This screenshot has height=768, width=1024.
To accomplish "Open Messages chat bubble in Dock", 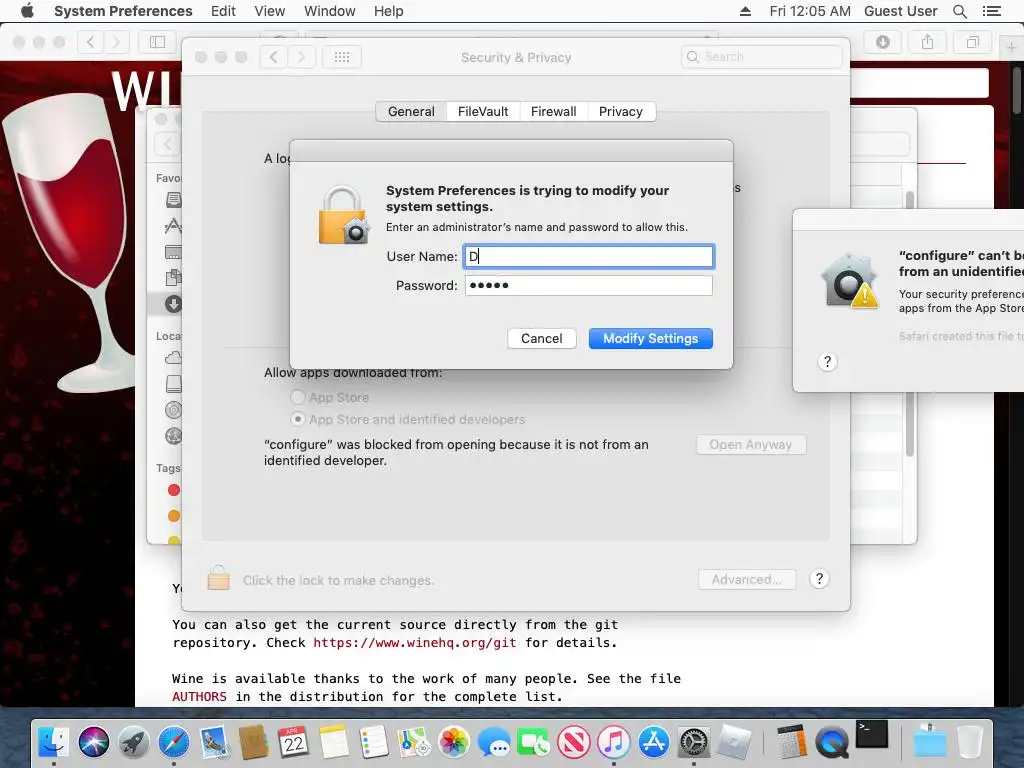I will point(494,743).
